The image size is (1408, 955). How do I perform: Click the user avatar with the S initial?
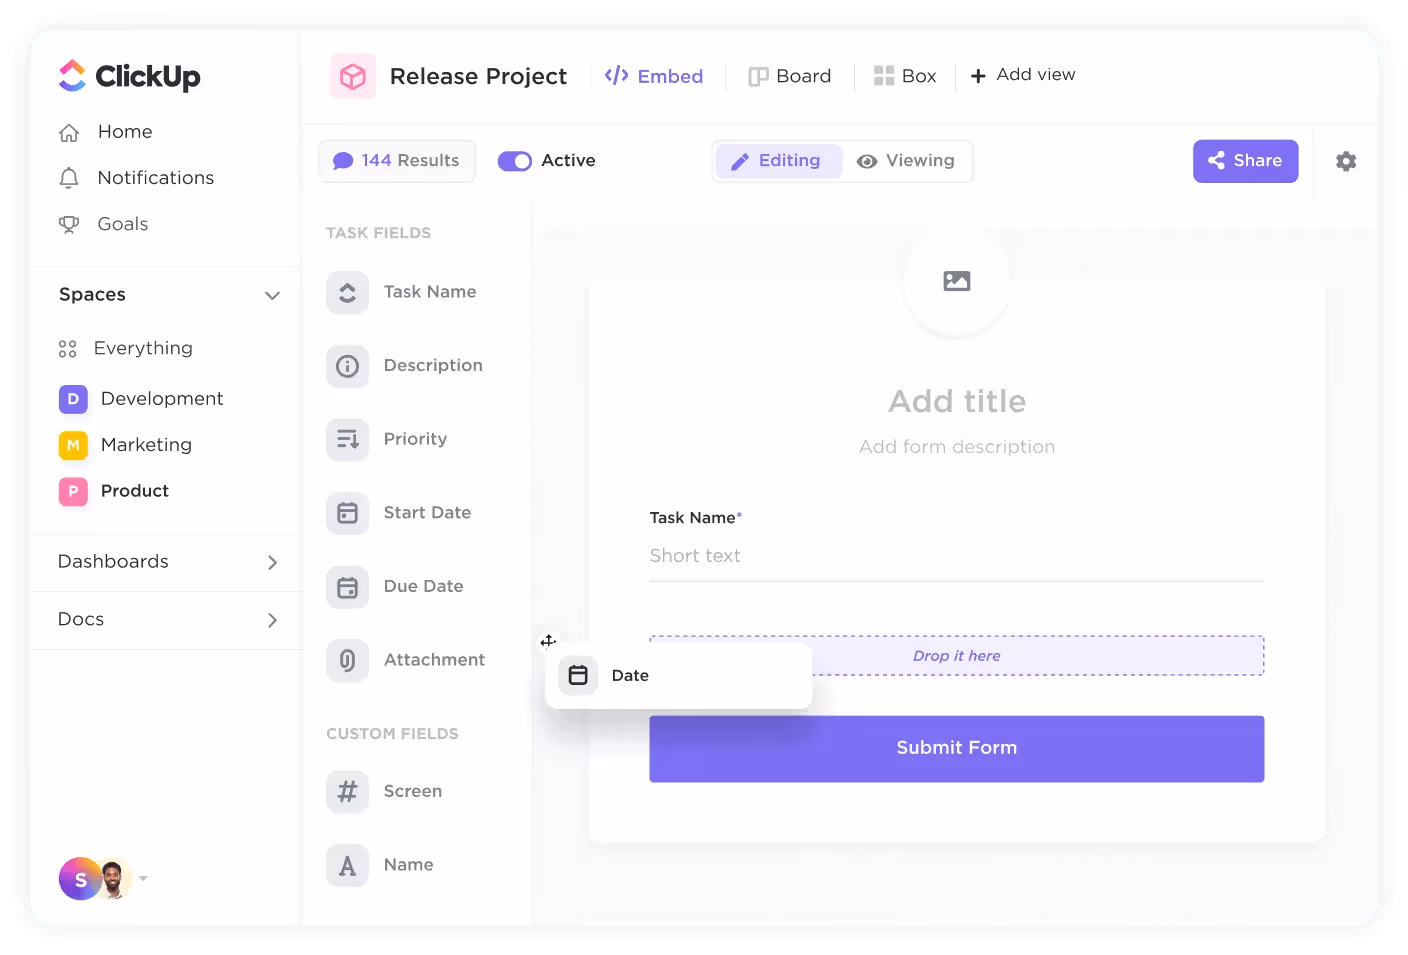point(80,879)
